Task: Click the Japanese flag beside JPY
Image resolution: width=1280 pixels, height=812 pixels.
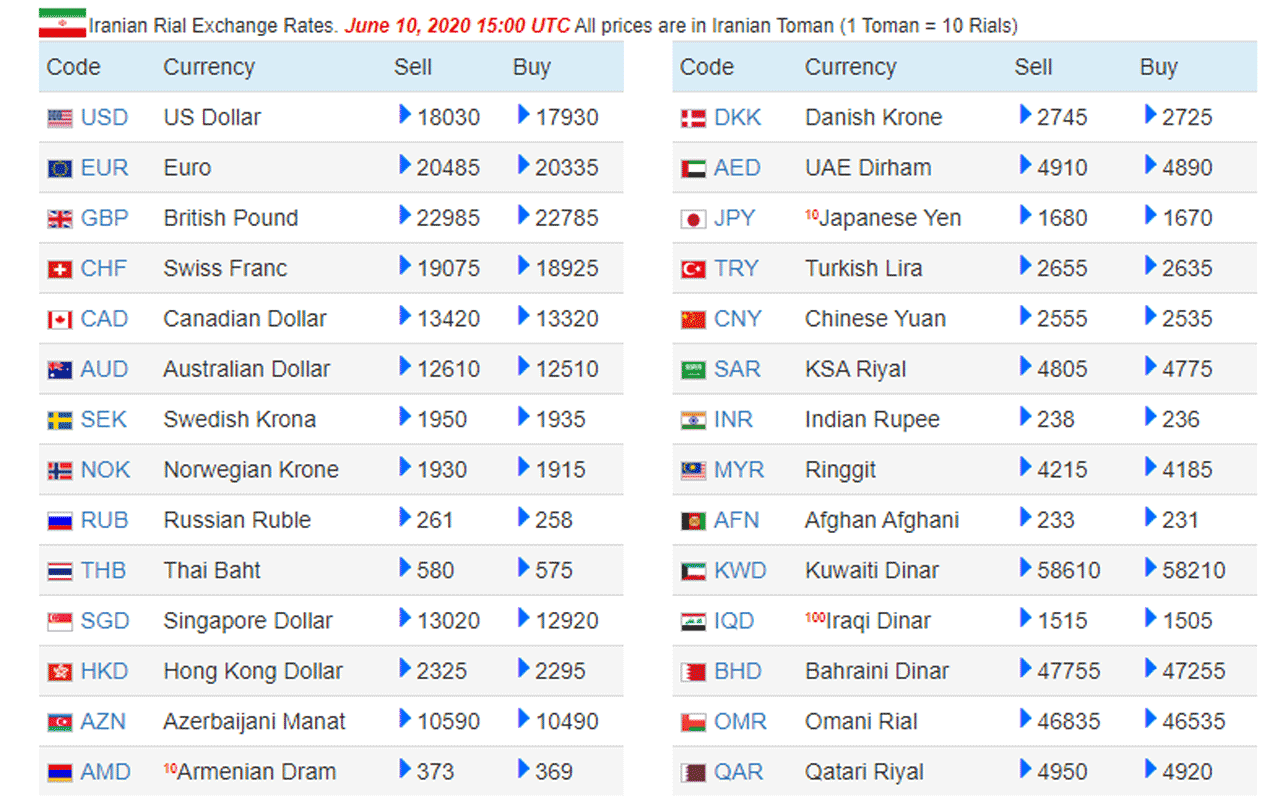Action: [693, 219]
